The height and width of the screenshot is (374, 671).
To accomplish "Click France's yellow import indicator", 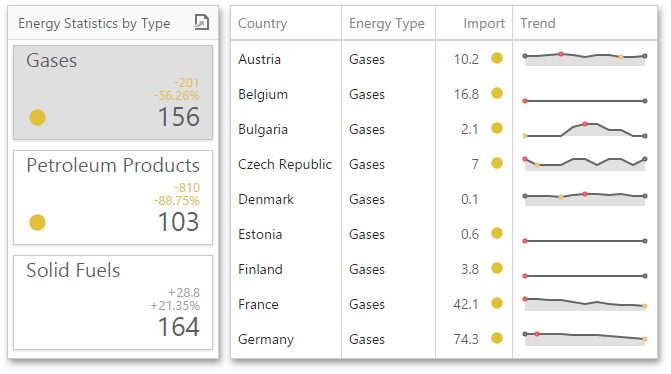I will 497,303.
